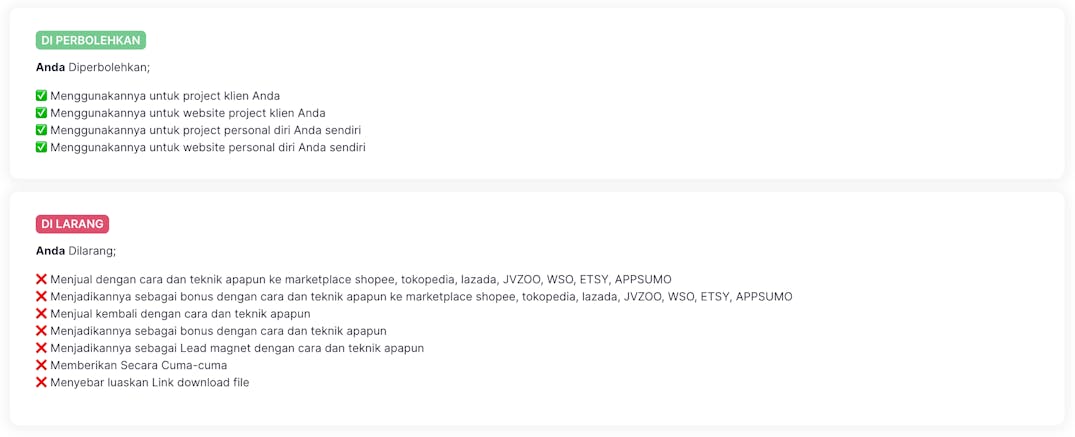Click the 'Anda Dilarang;' heading text
The image size is (1075, 437).
pyautogui.click(x=76, y=251)
